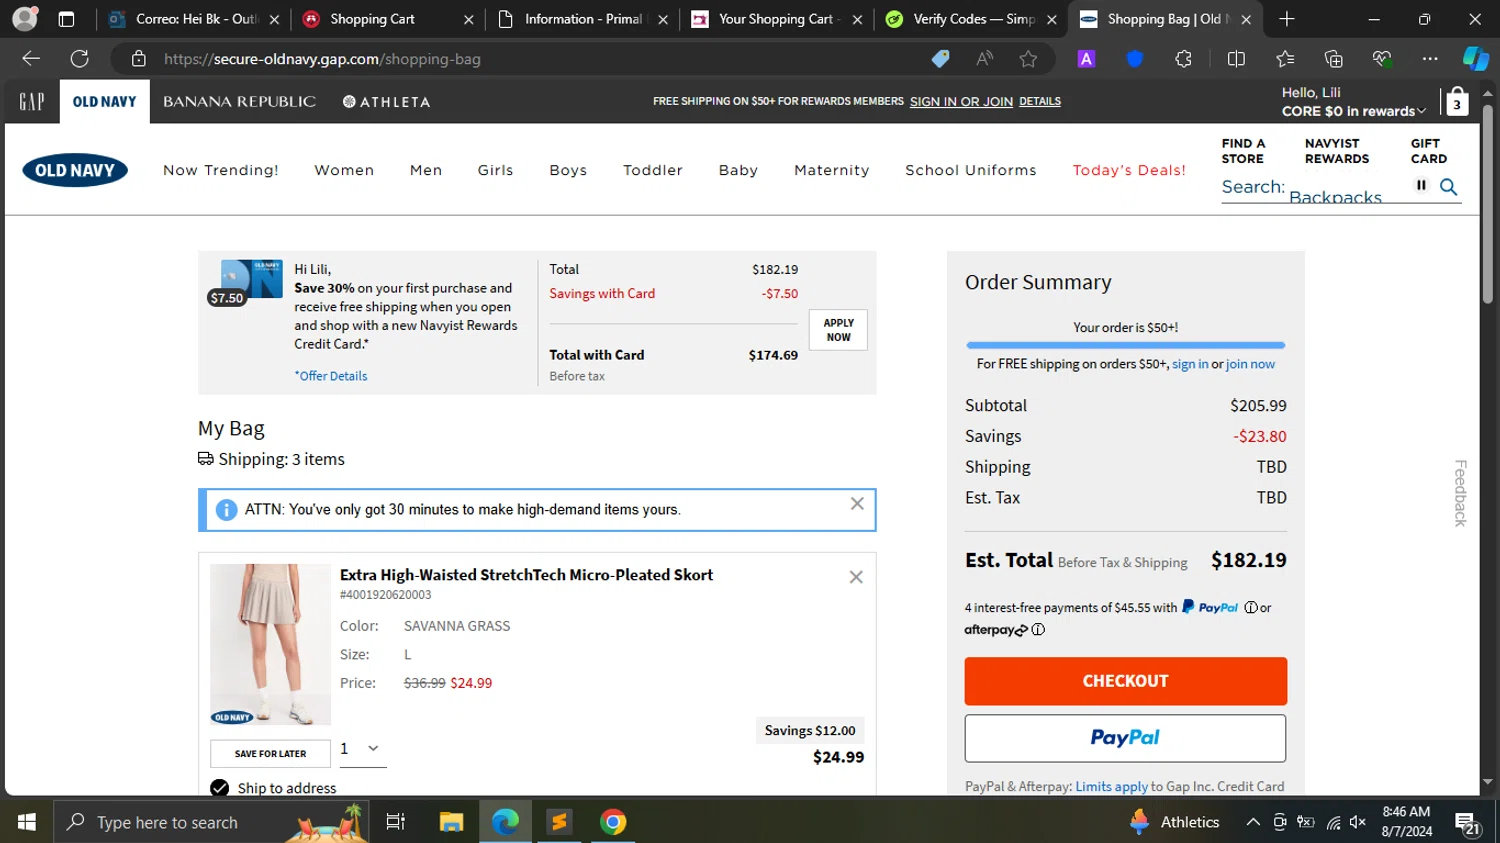Open the shopping bag icon showing 3 items
This screenshot has height=843, width=1500.
tap(1457, 101)
